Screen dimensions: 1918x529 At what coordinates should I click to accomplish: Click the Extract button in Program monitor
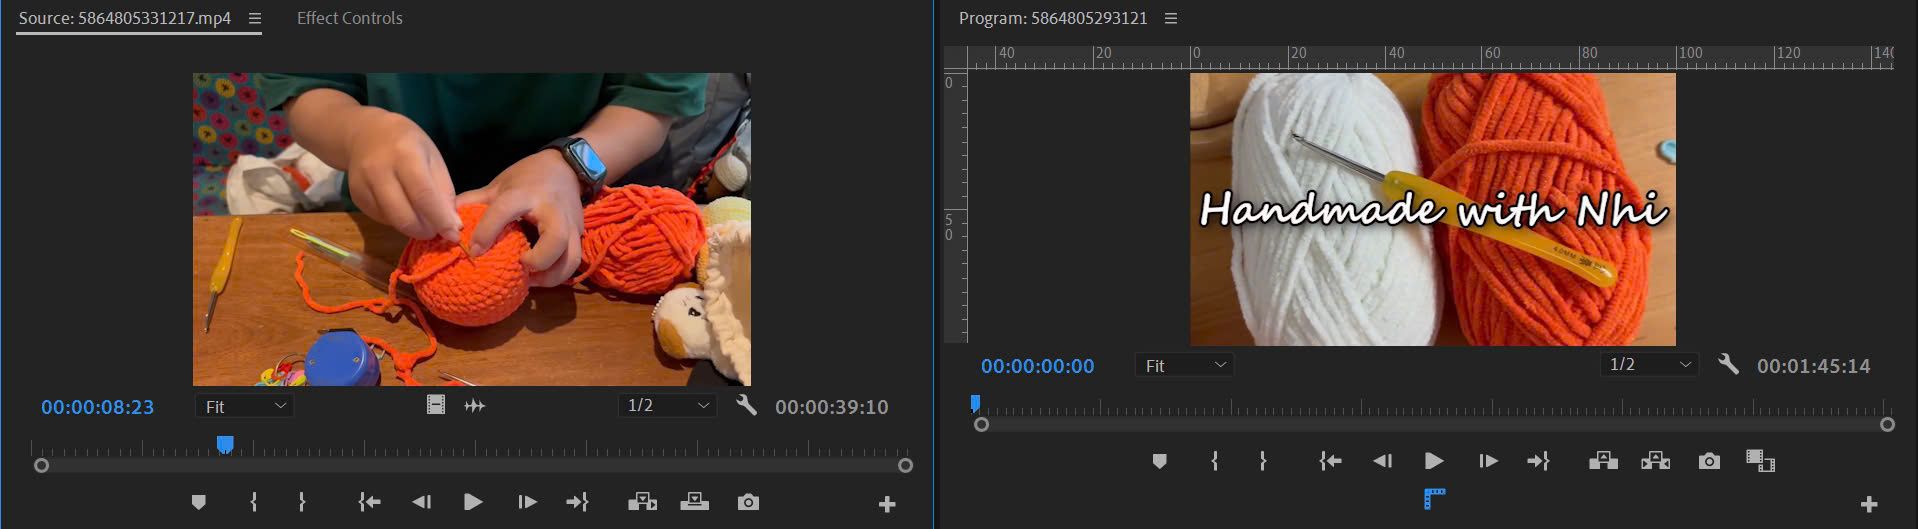1655,461
